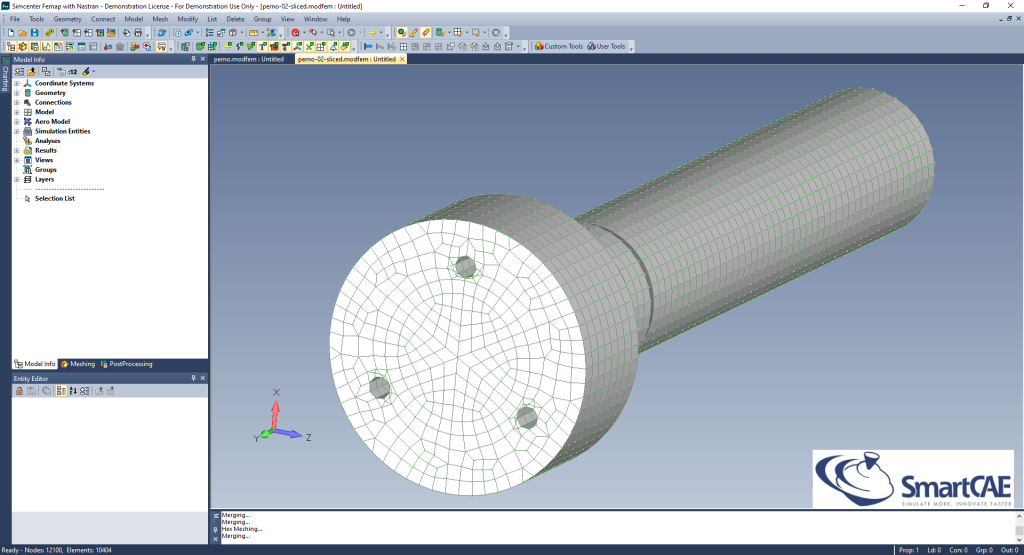Click the sort-arrows icon in Entity Editor toolbar
Image resolution: width=1024 pixels, height=555 pixels.
[x=73, y=391]
